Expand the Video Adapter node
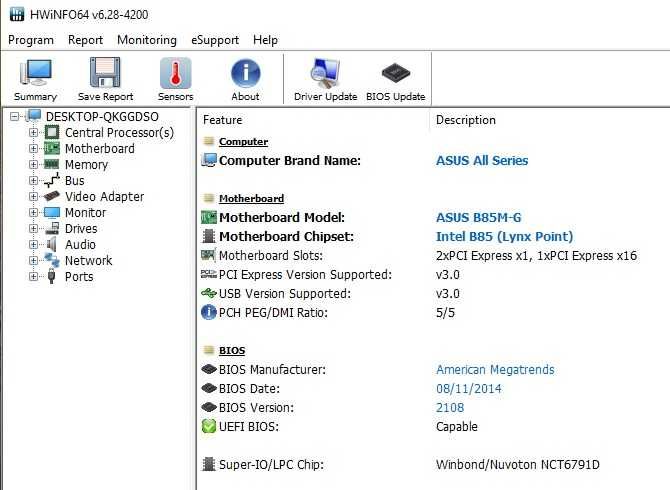670x490 pixels. (33, 197)
